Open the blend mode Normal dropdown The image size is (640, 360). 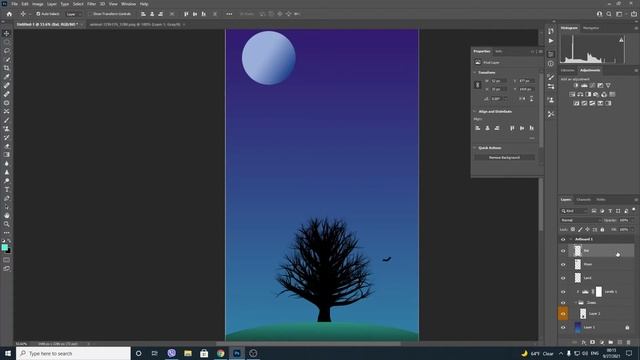[580, 220]
